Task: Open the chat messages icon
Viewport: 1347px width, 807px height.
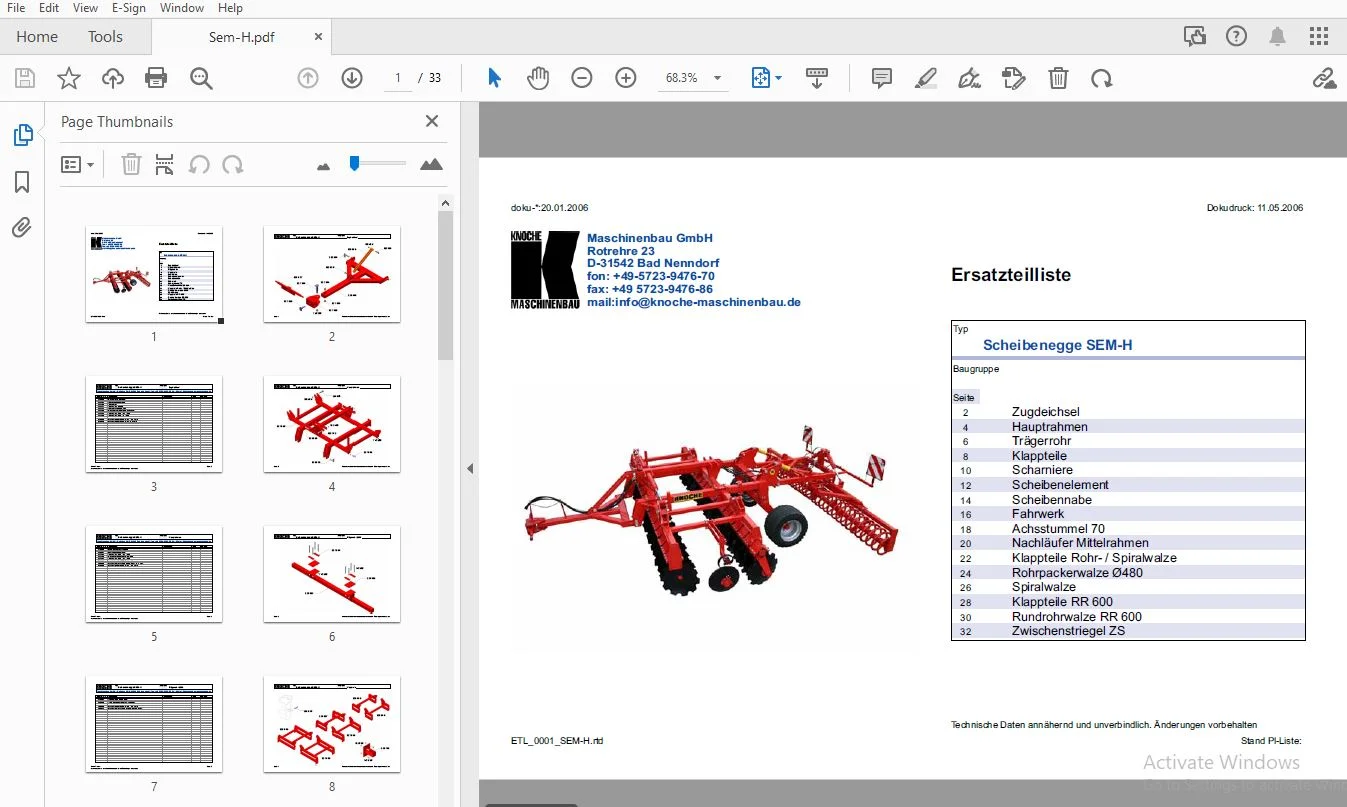Action: [1195, 37]
